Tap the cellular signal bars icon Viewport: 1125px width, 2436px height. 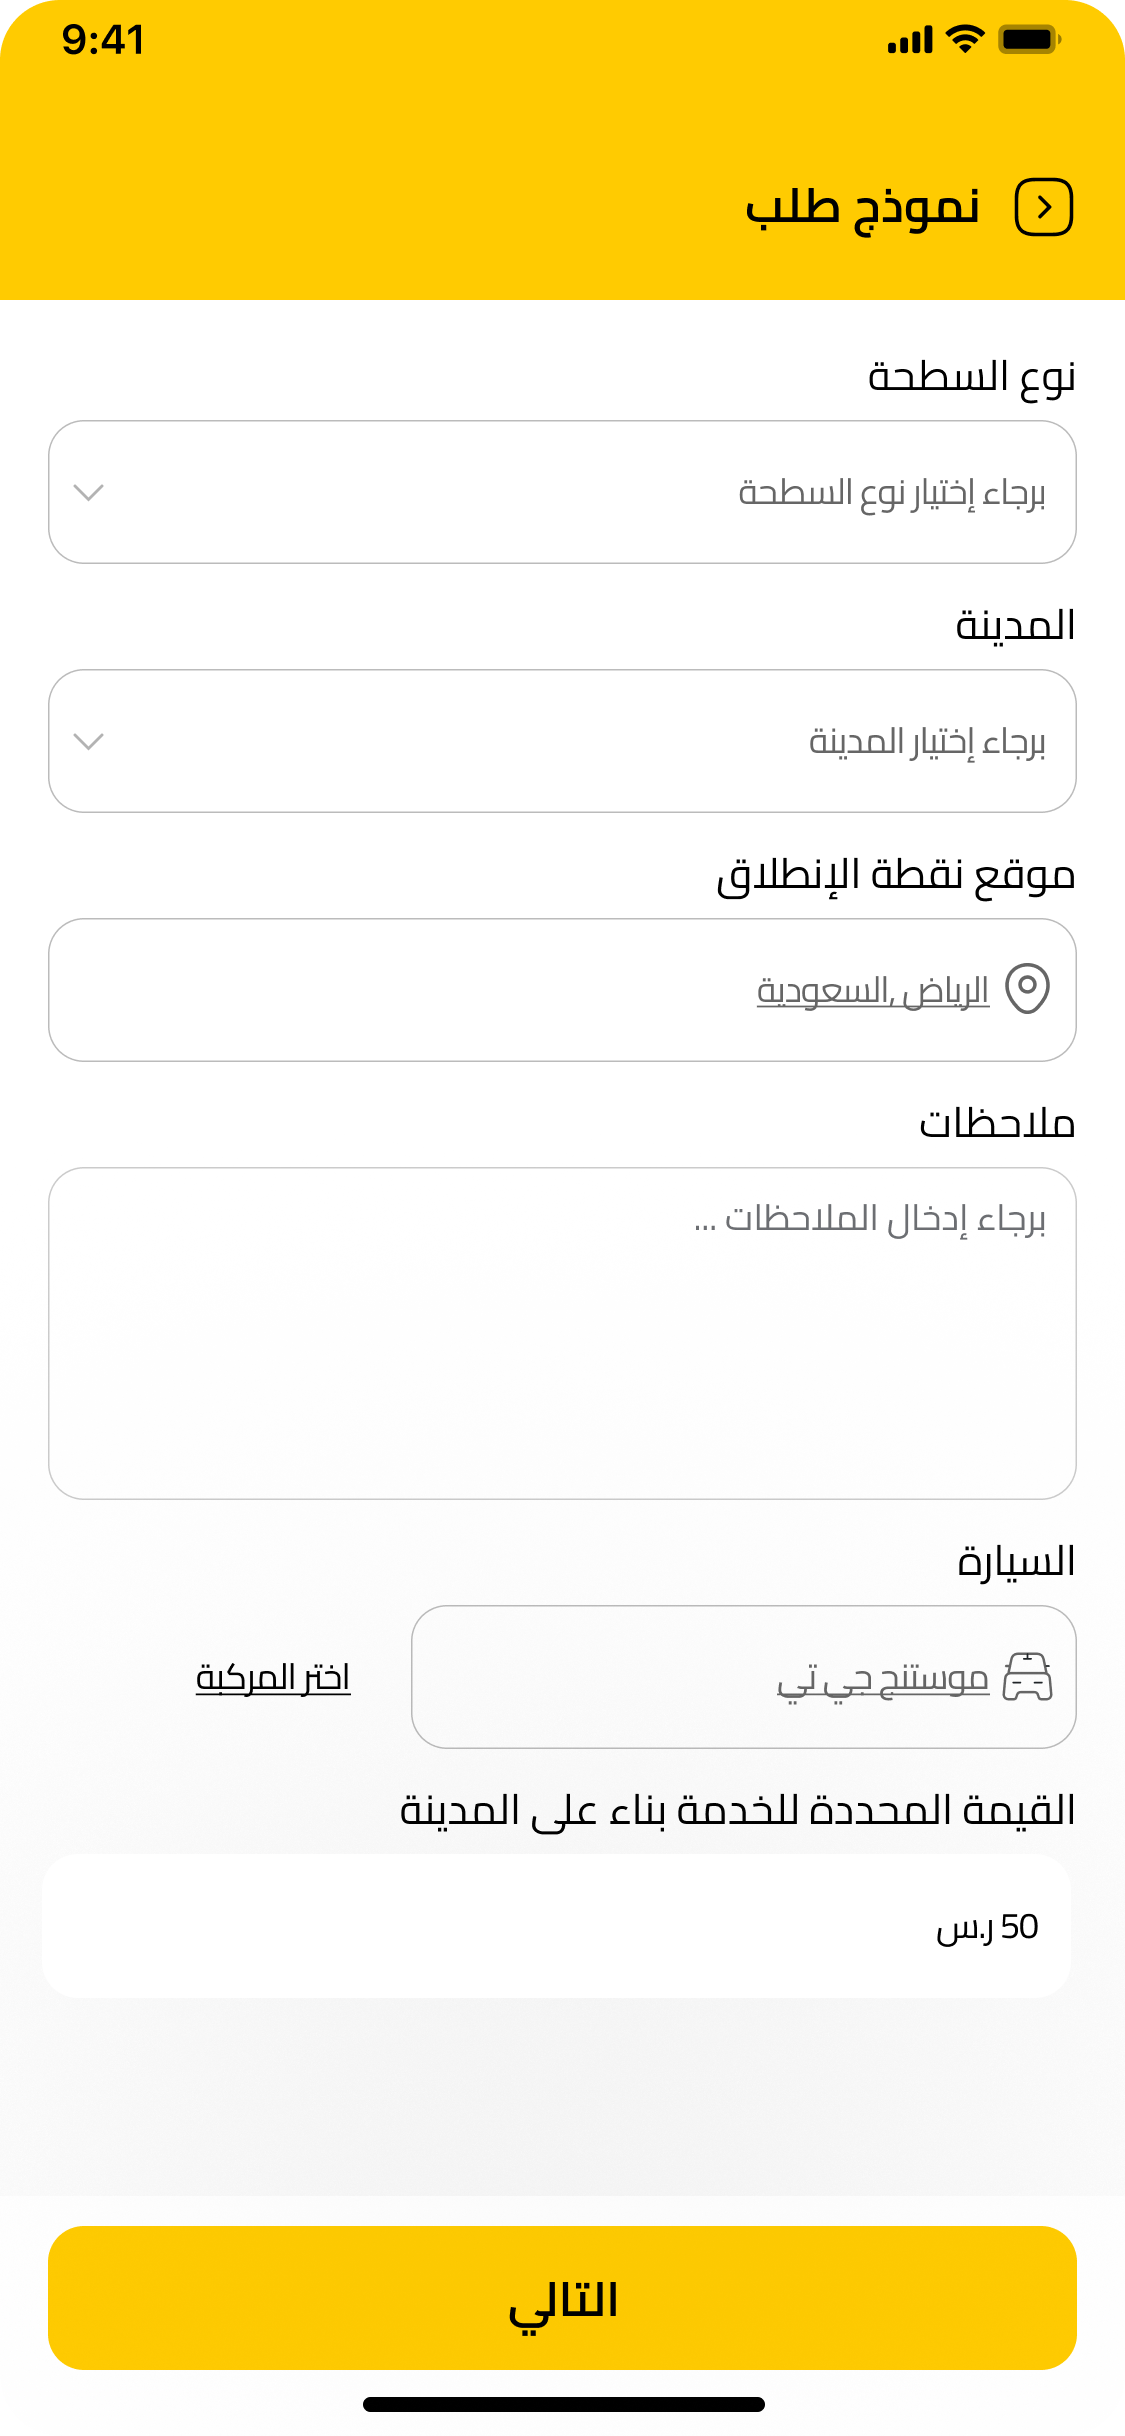[x=909, y=41]
